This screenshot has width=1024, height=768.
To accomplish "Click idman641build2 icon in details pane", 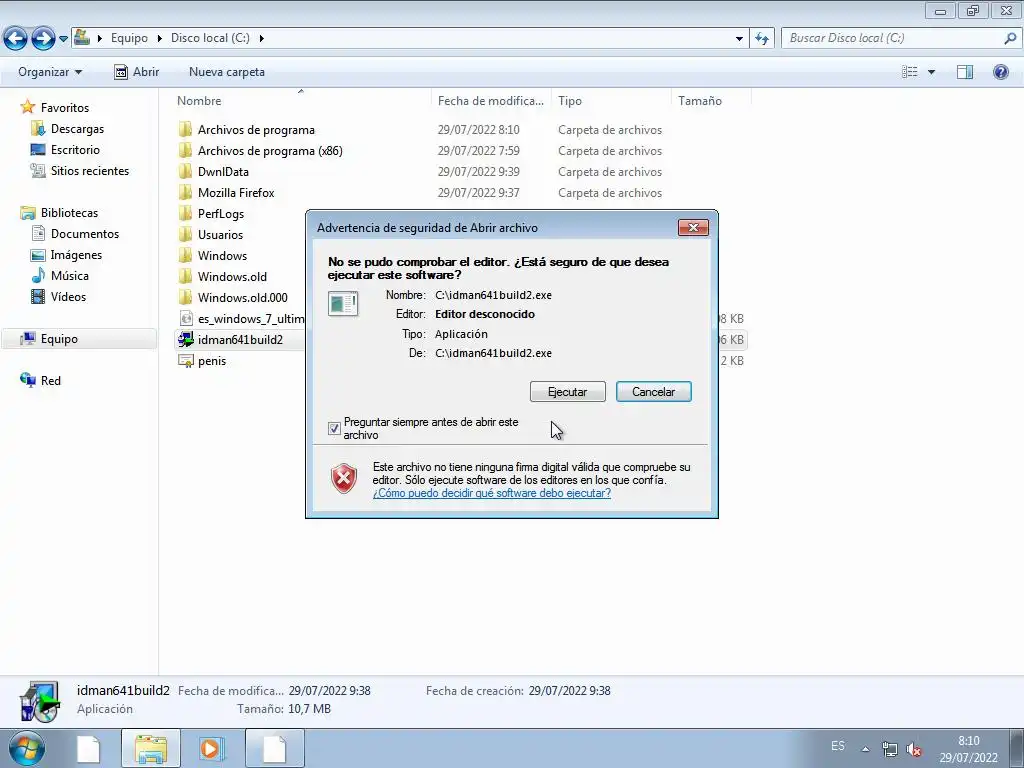I will click(x=40, y=701).
